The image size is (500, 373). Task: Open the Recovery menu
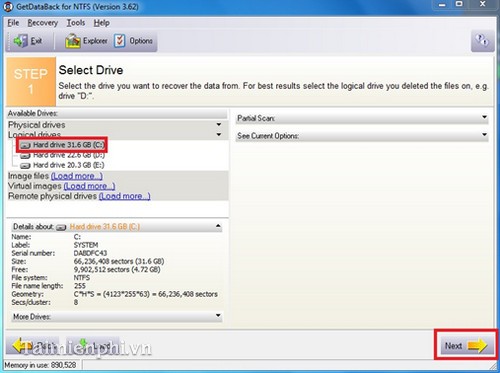click(43, 23)
